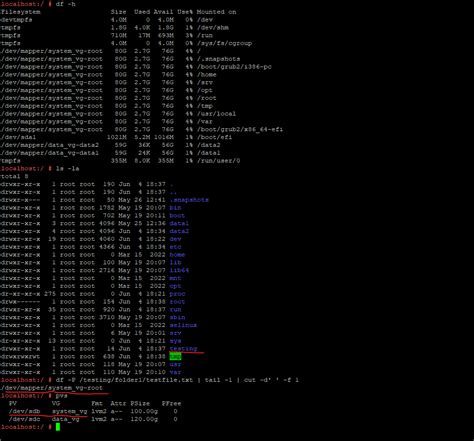Click the "710M" size value

[119, 36]
